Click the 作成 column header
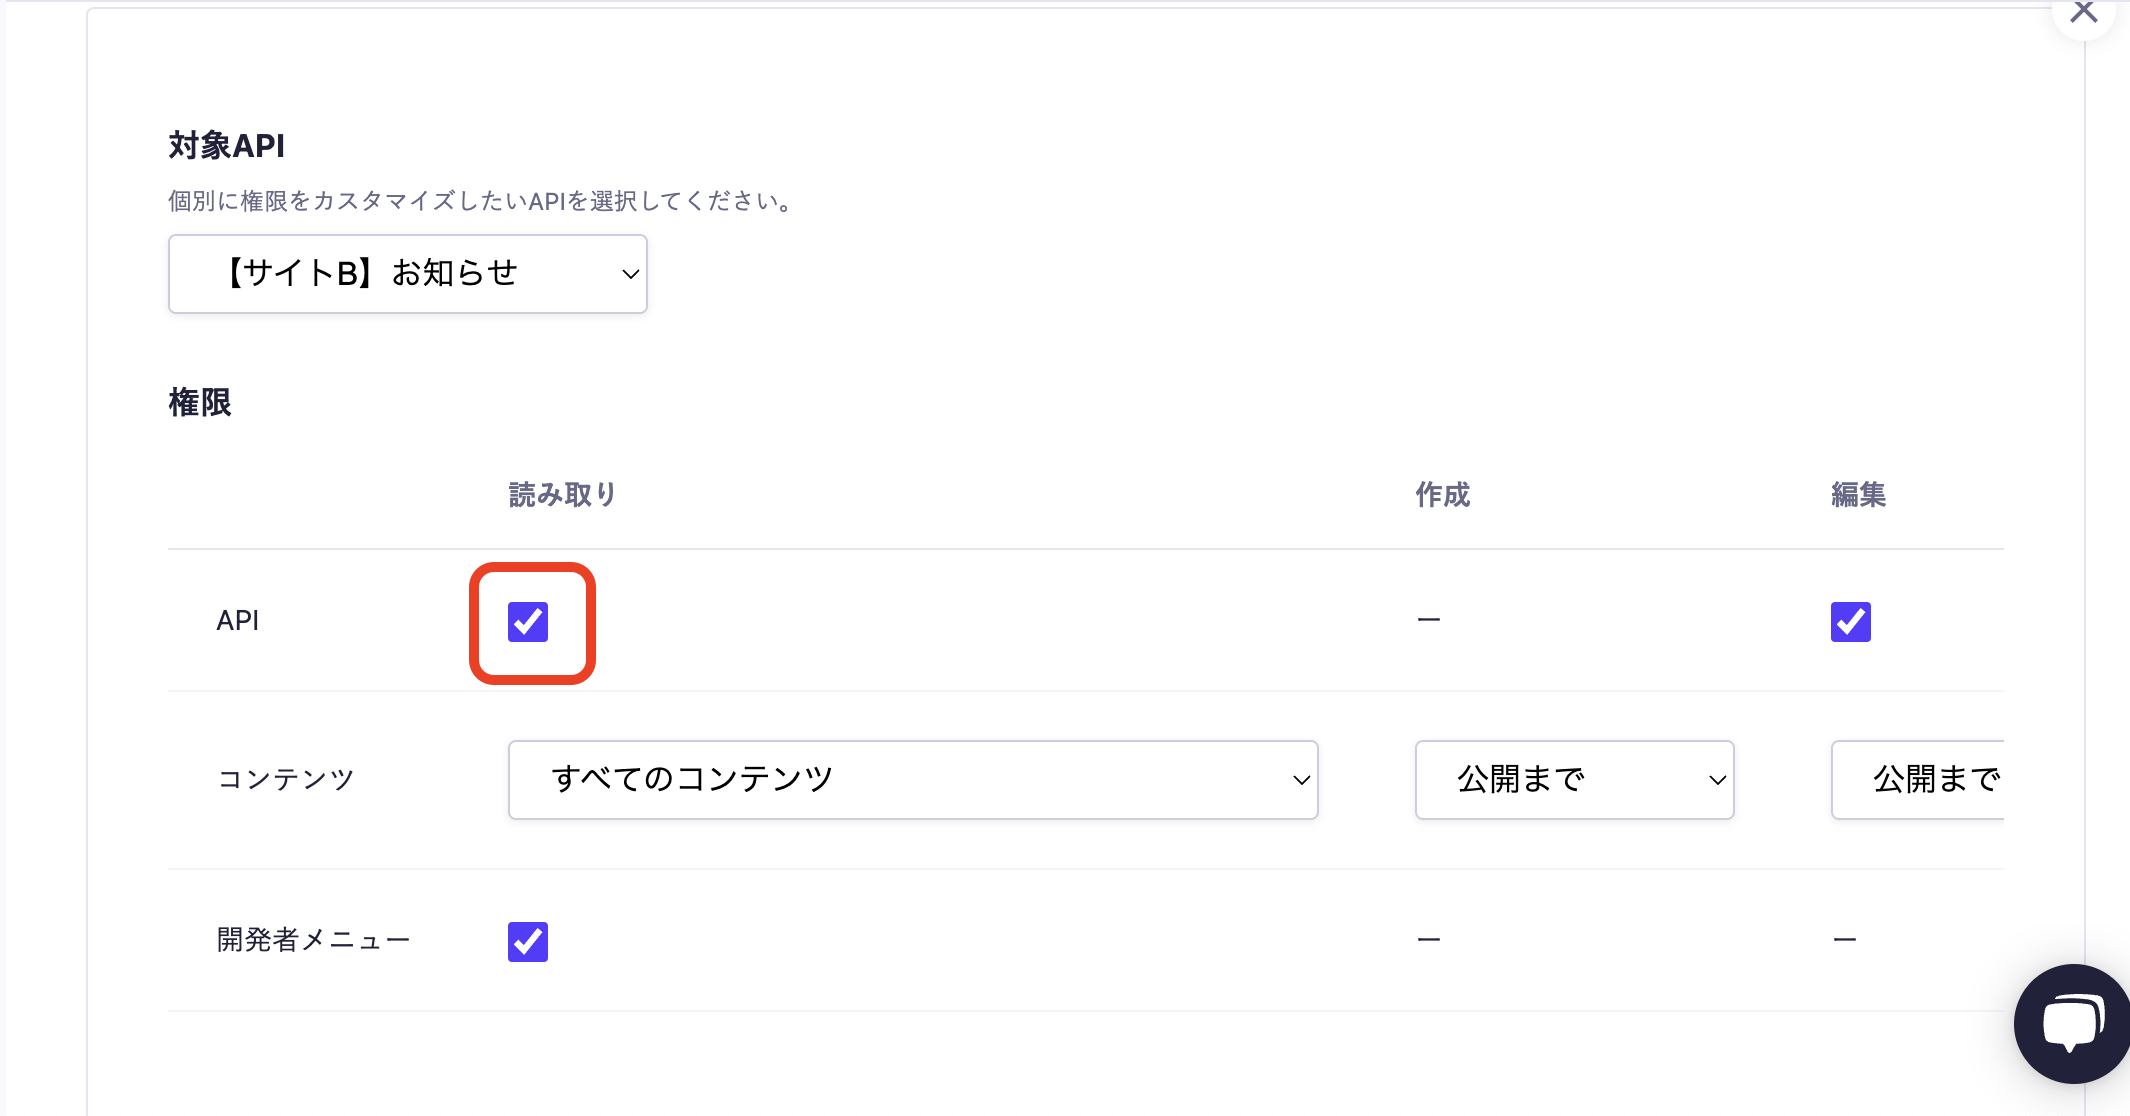The image size is (2130, 1116). [1442, 495]
